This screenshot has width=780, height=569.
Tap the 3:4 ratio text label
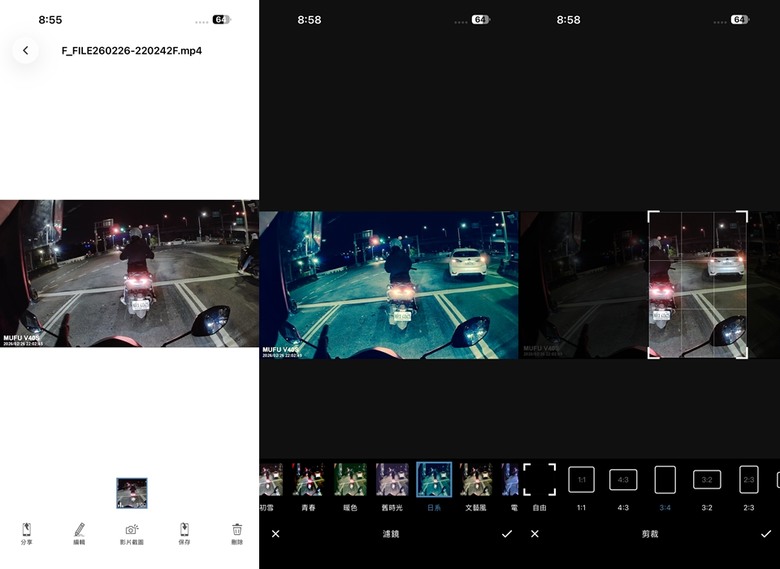[x=665, y=508]
